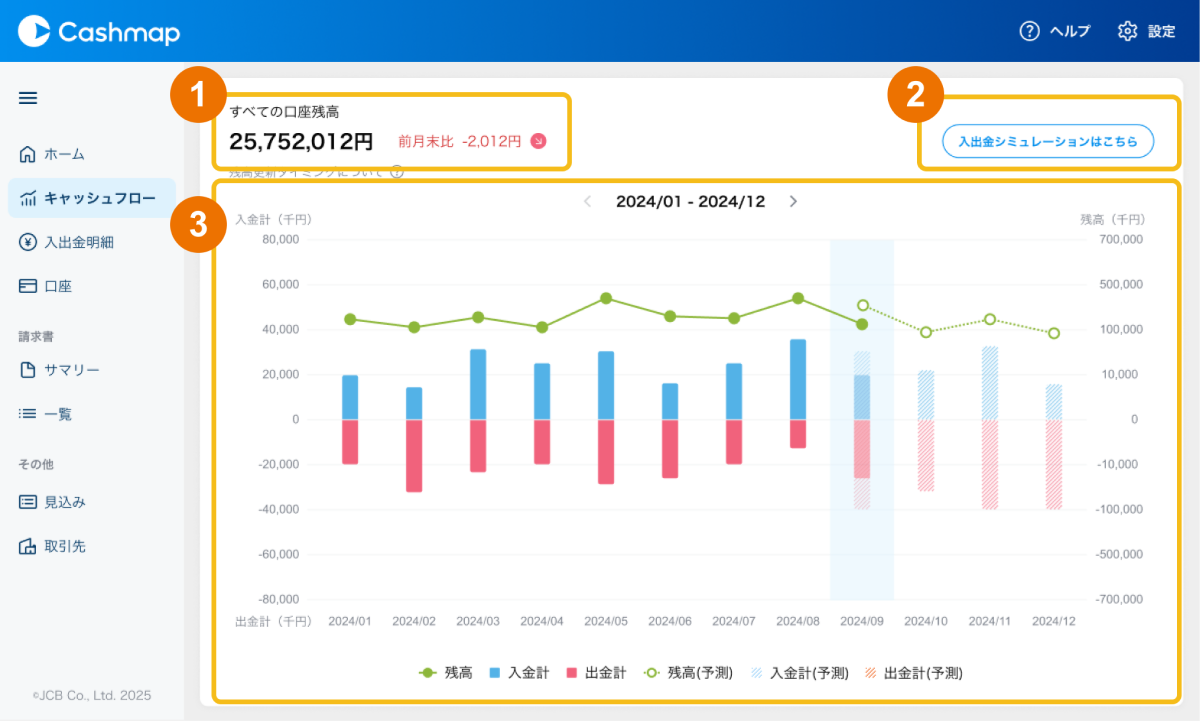Open the キャッシュフロー menu item
This screenshot has width=1200, height=721.
point(92,198)
